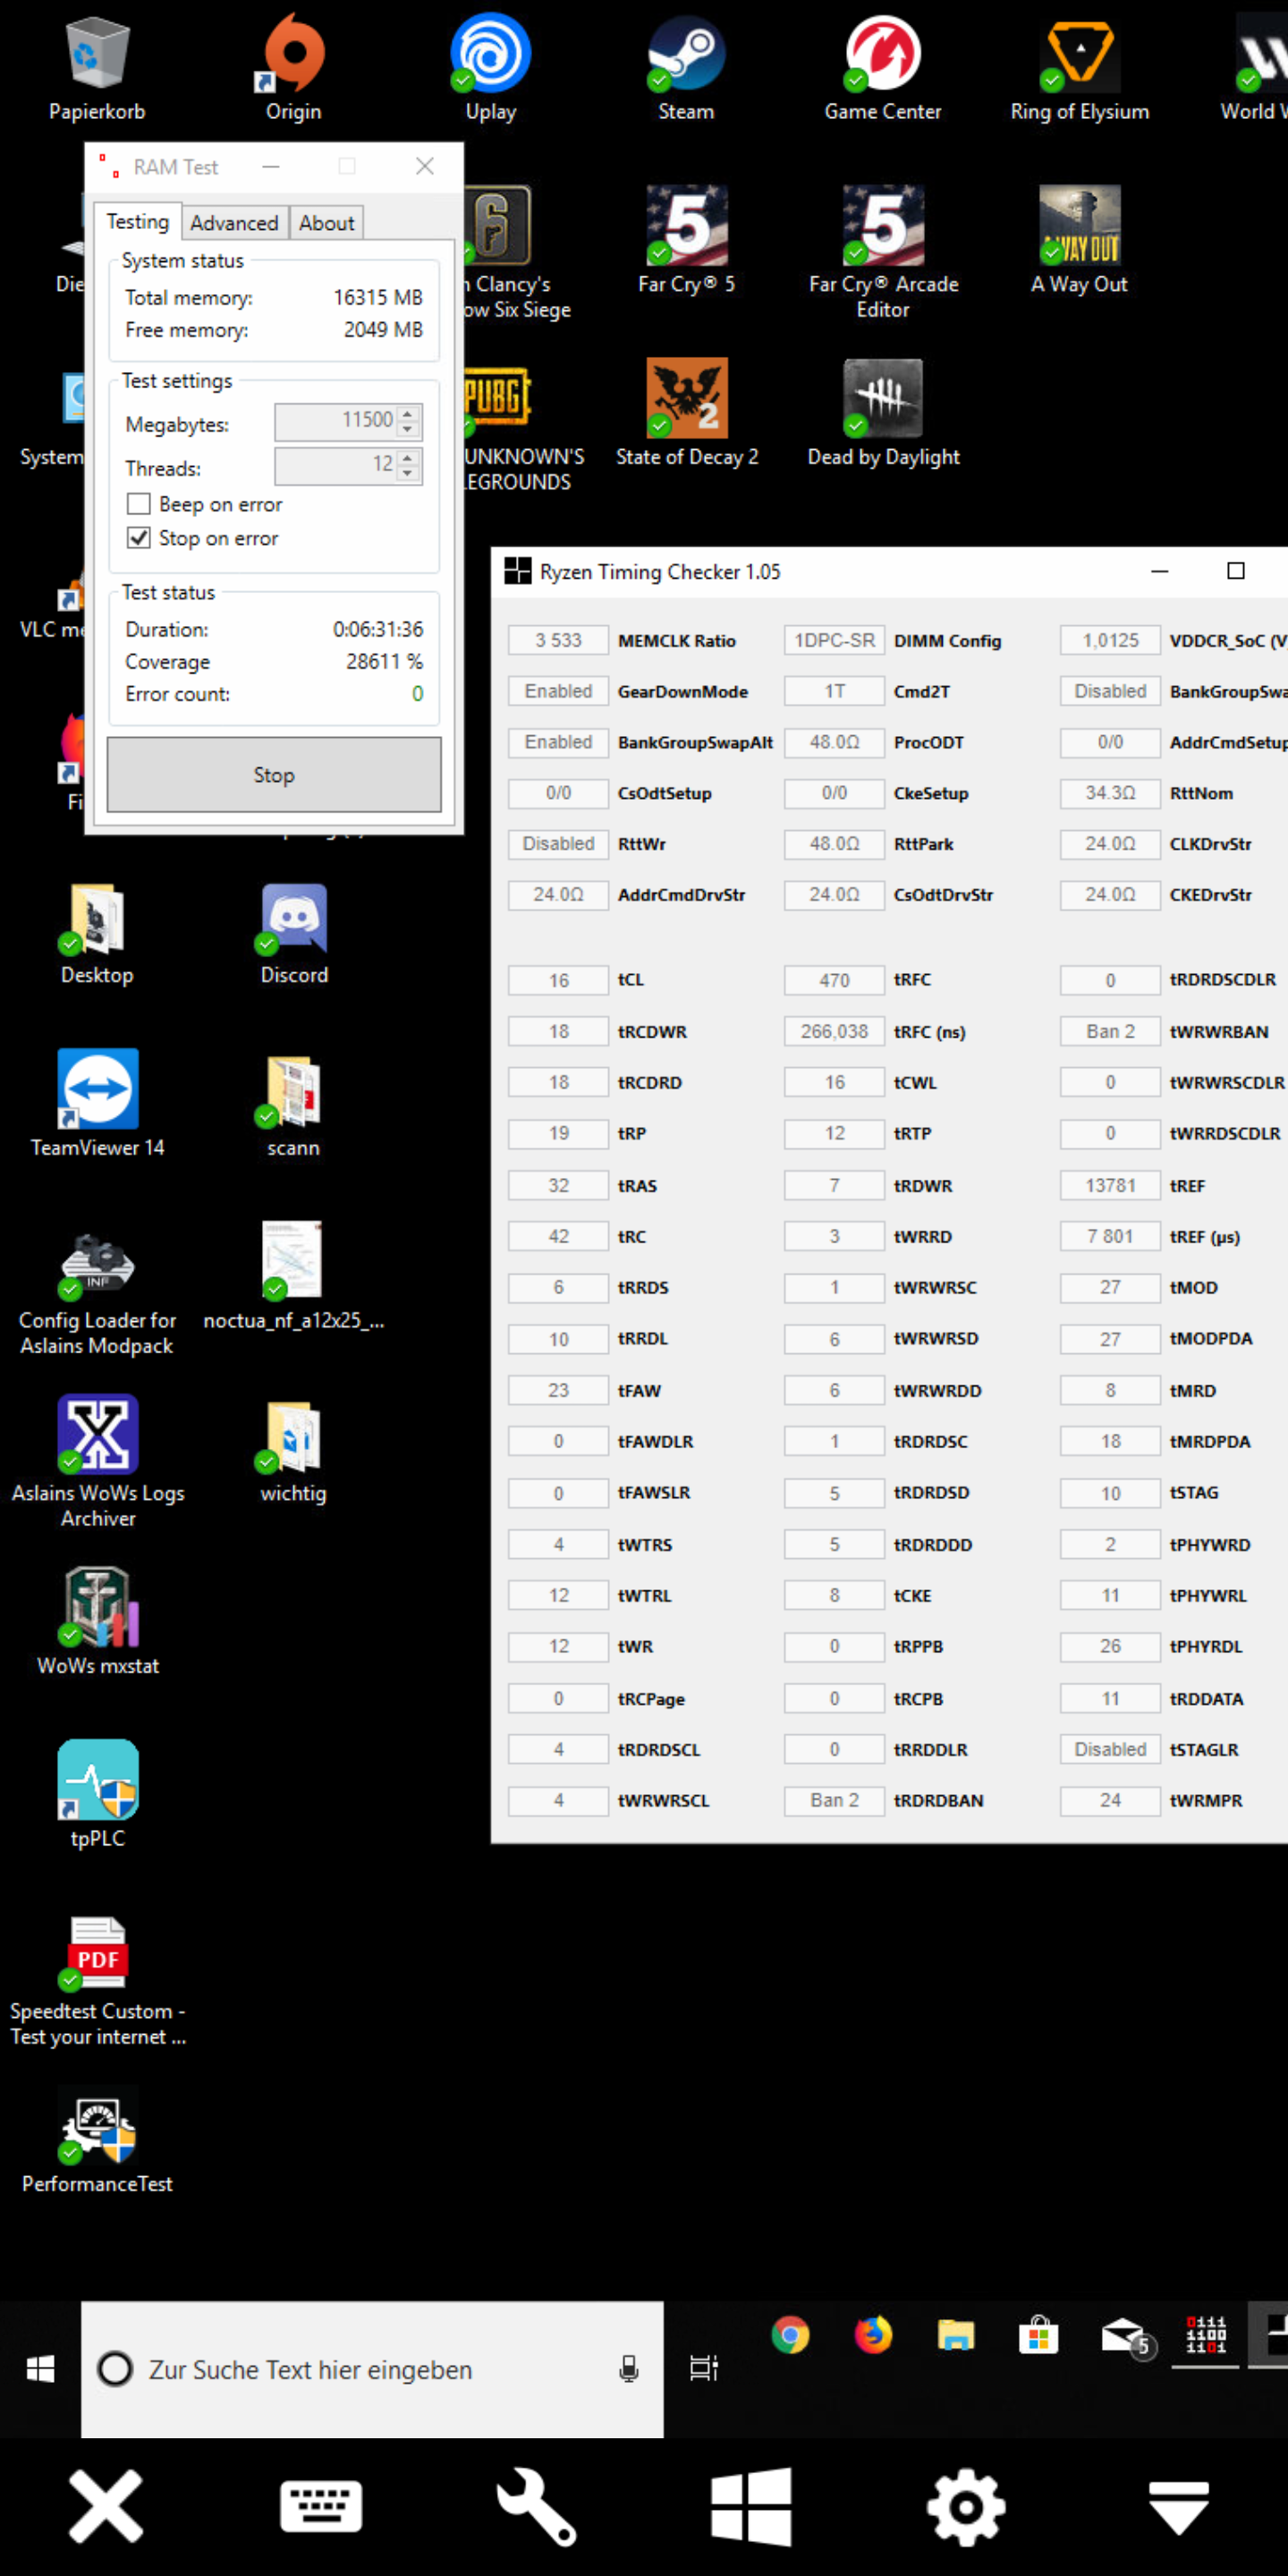Decrease the Threads value stepper
This screenshot has height=2576, width=1288.
click(407, 474)
